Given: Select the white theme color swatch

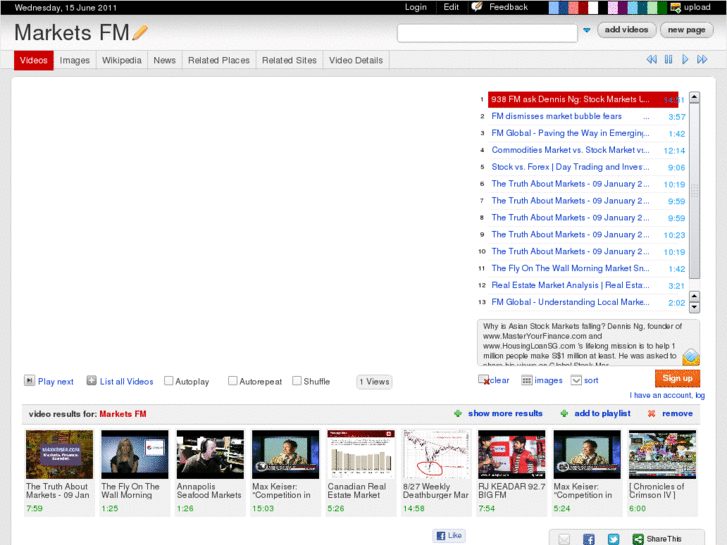Looking at the screenshot, I should [x=593, y=7].
